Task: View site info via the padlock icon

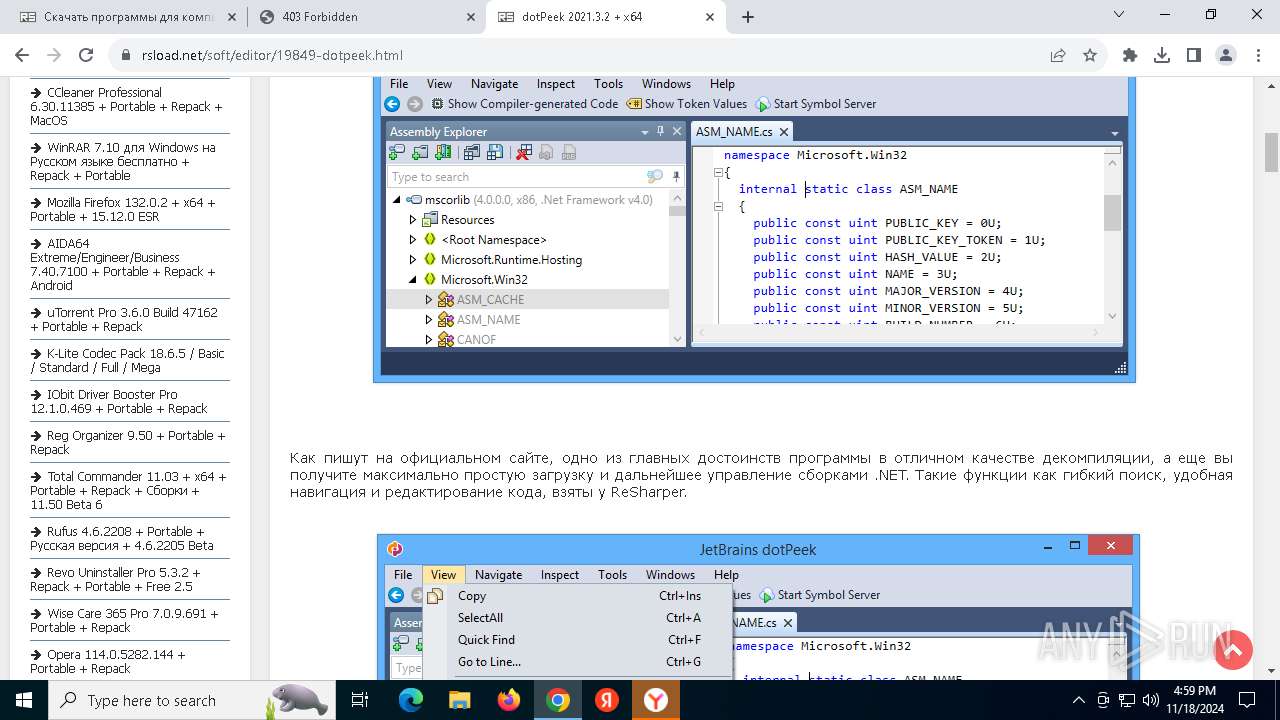Action: point(126,56)
